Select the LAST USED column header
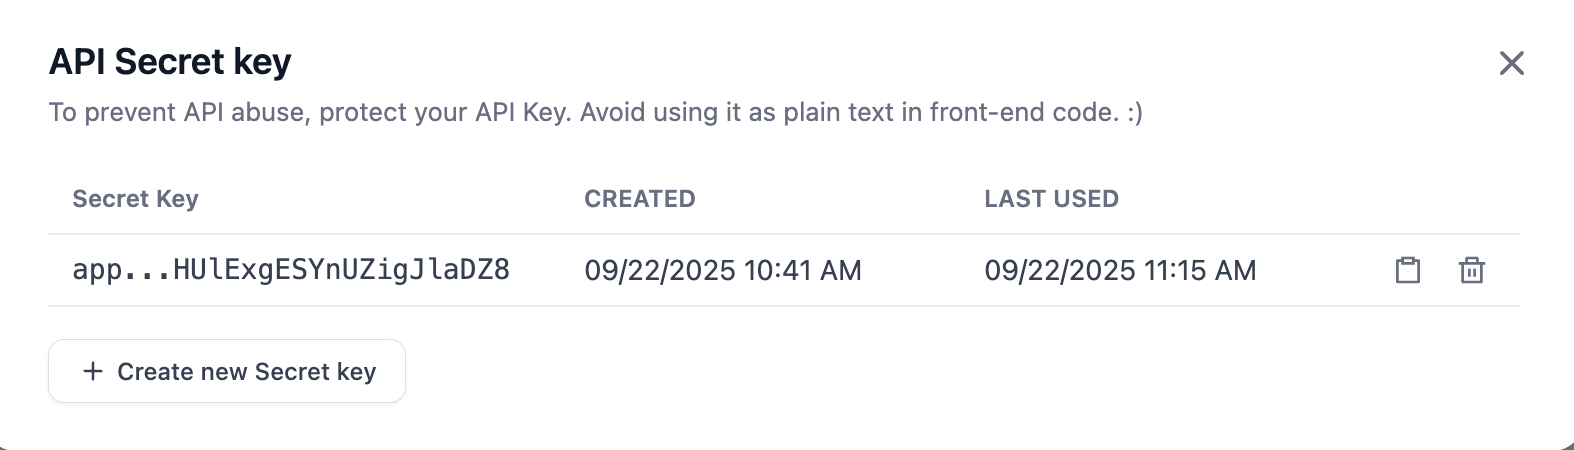Screen dimensions: 1574x450 click(1051, 199)
